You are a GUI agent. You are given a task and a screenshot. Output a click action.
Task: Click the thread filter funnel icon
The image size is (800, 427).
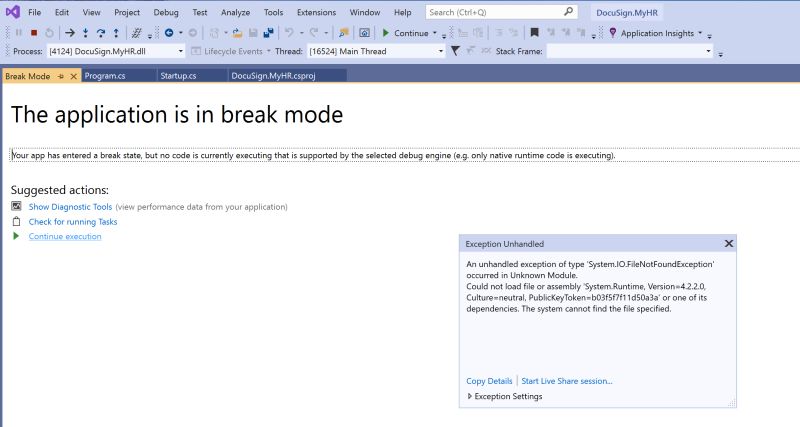[455, 51]
